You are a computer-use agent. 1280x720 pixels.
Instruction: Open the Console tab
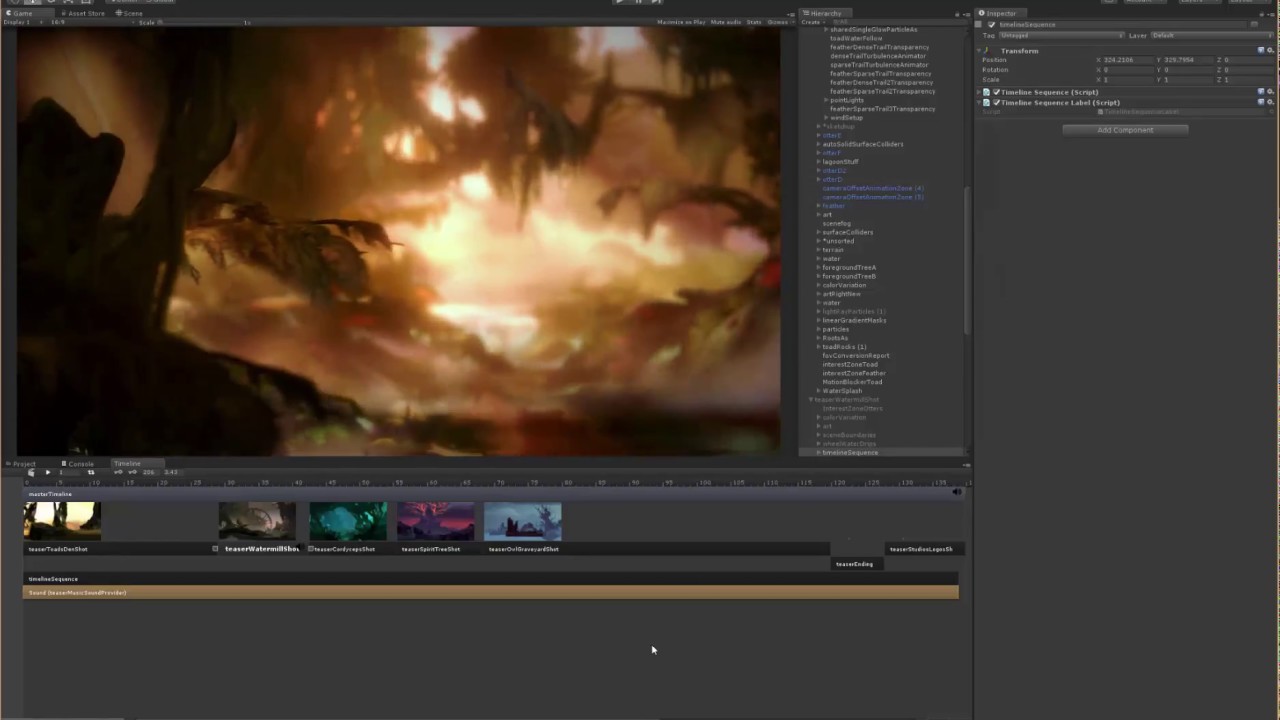[x=78, y=463]
